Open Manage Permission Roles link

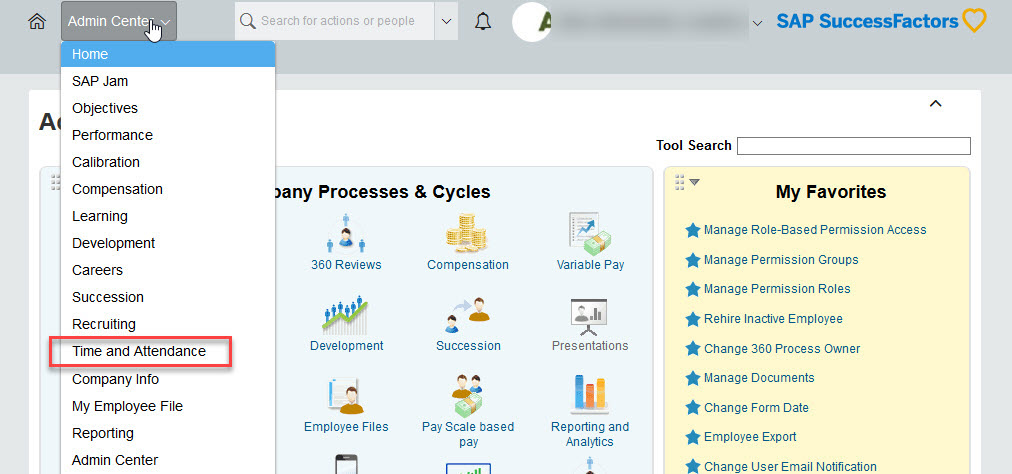point(777,289)
